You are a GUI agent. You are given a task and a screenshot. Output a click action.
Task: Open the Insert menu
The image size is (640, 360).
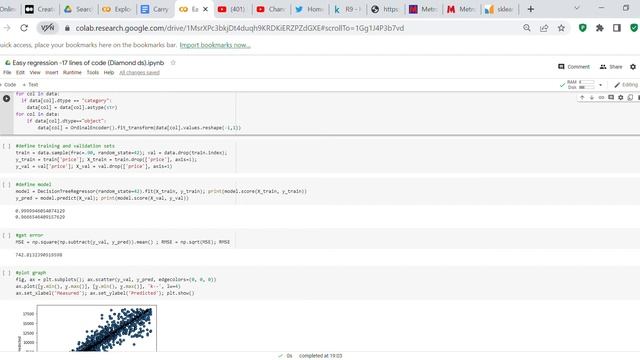pos(52,73)
